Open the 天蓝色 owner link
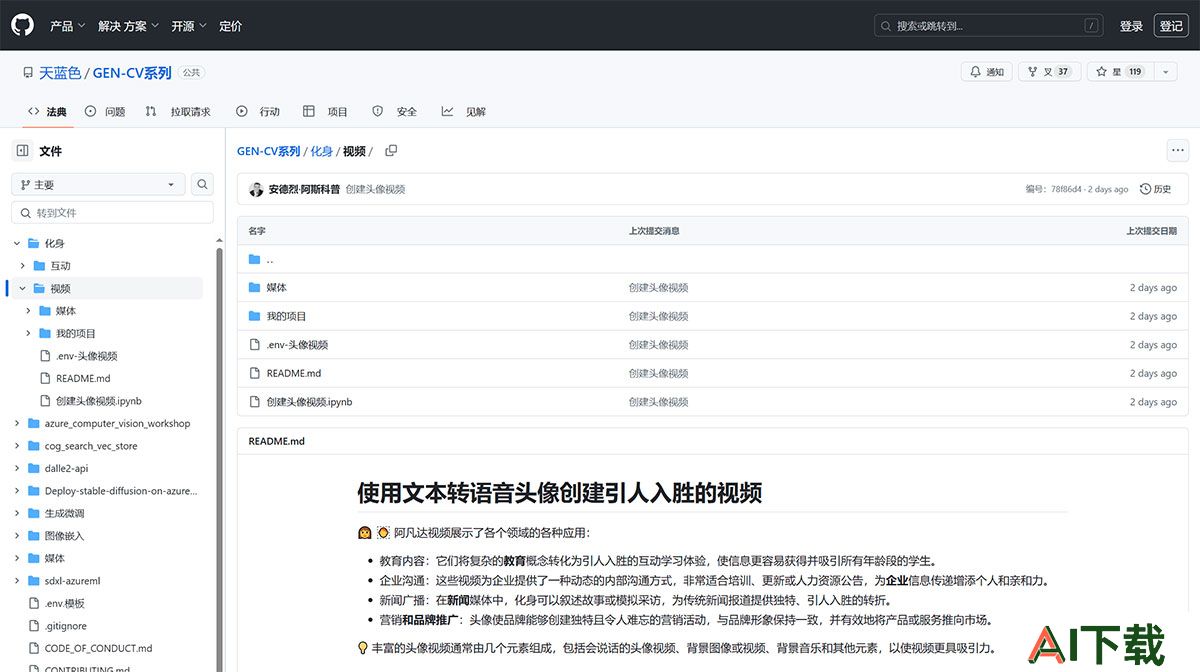Image resolution: width=1200 pixels, height=672 pixels. tap(60, 73)
